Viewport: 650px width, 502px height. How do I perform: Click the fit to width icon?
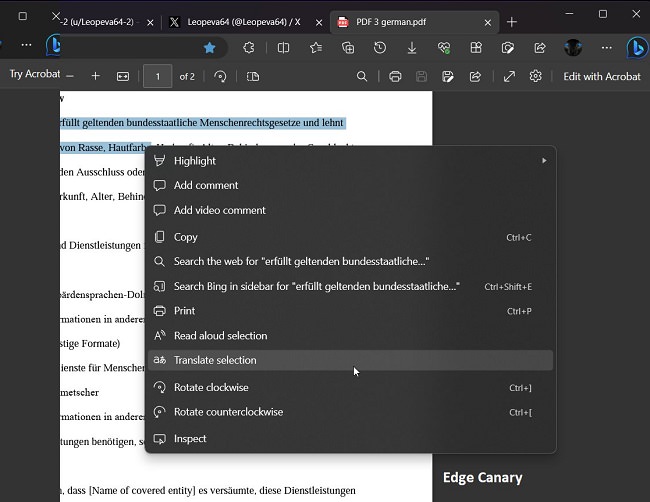(123, 76)
